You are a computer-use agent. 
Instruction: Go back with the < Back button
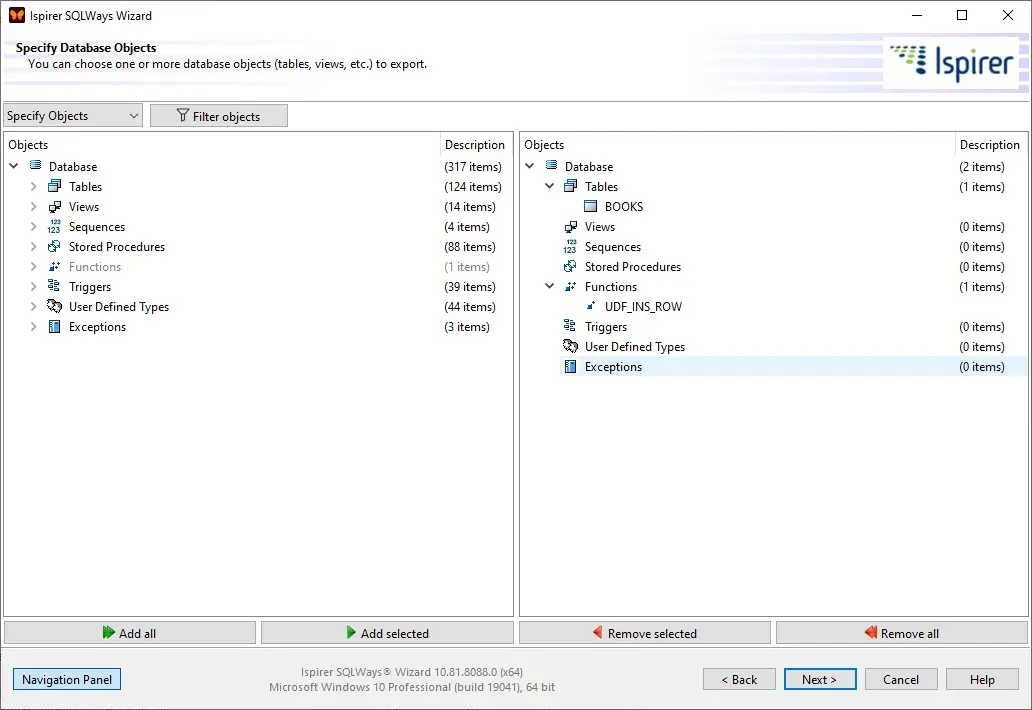coord(739,679)
